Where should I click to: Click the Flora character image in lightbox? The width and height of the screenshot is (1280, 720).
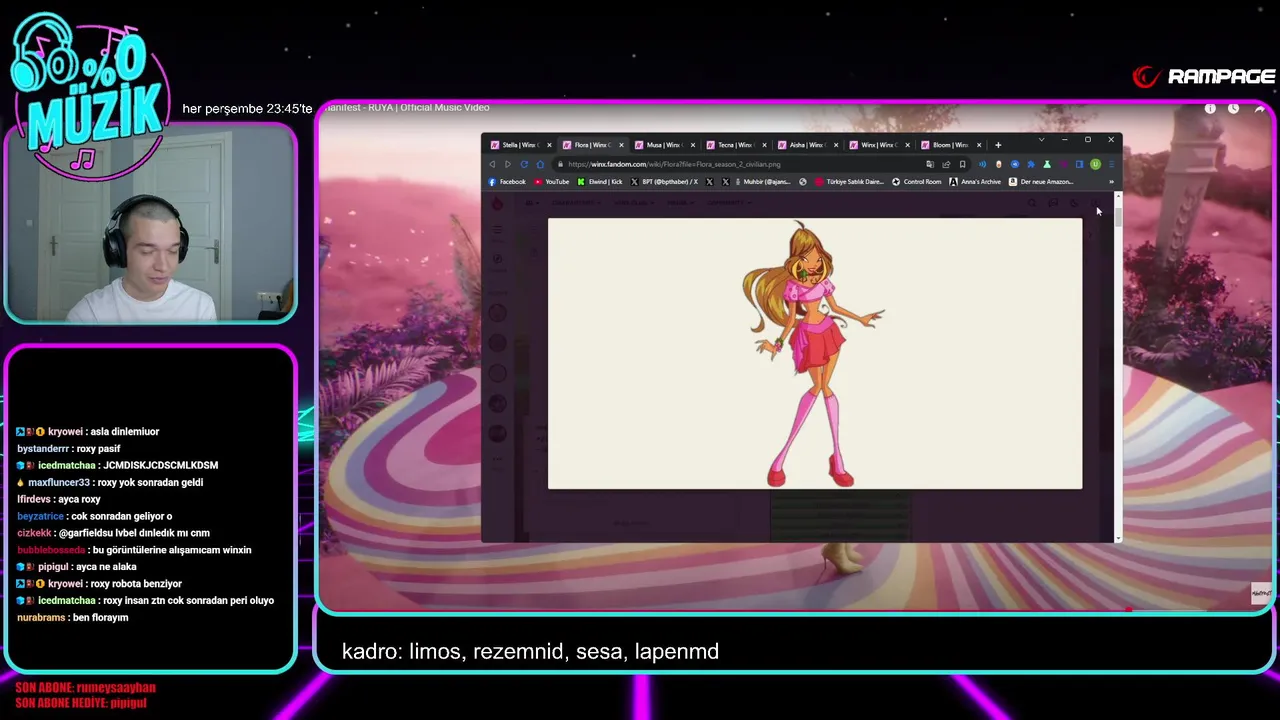coord(813,355)
